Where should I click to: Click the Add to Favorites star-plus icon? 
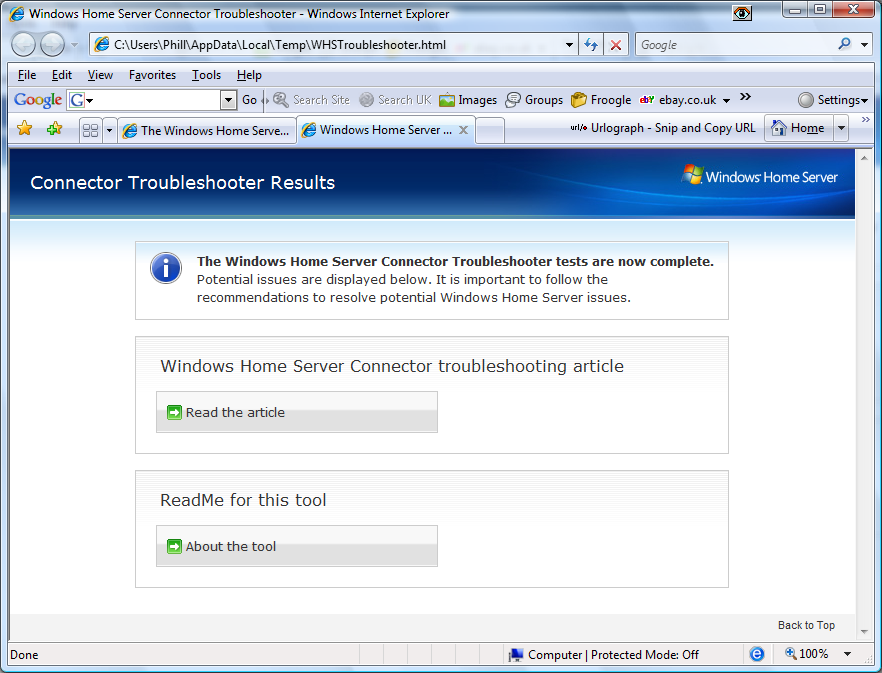55,129
